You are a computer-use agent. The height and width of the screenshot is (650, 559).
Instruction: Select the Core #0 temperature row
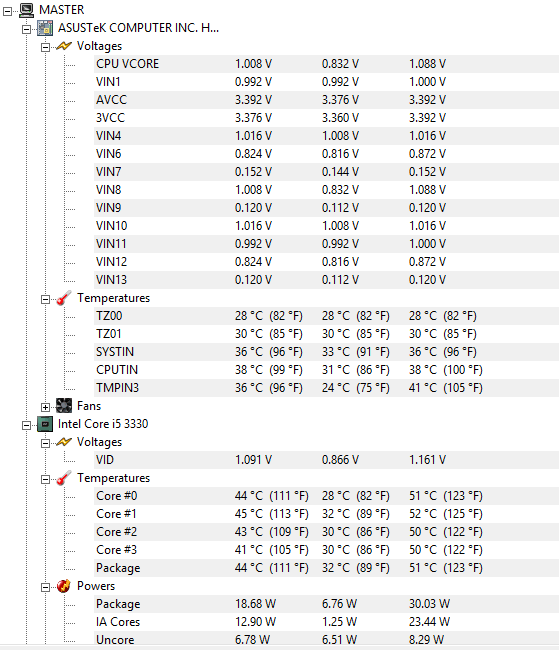326,496
